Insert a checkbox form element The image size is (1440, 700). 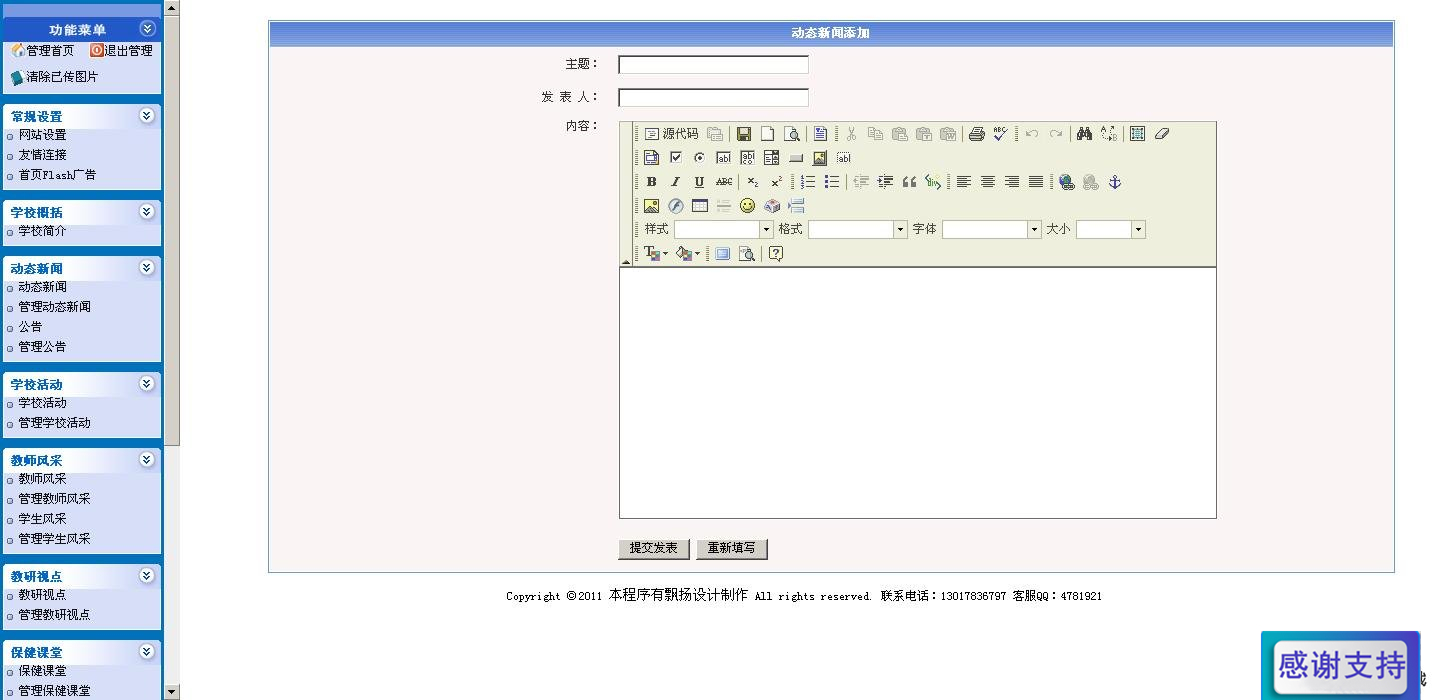click(675, 158)
